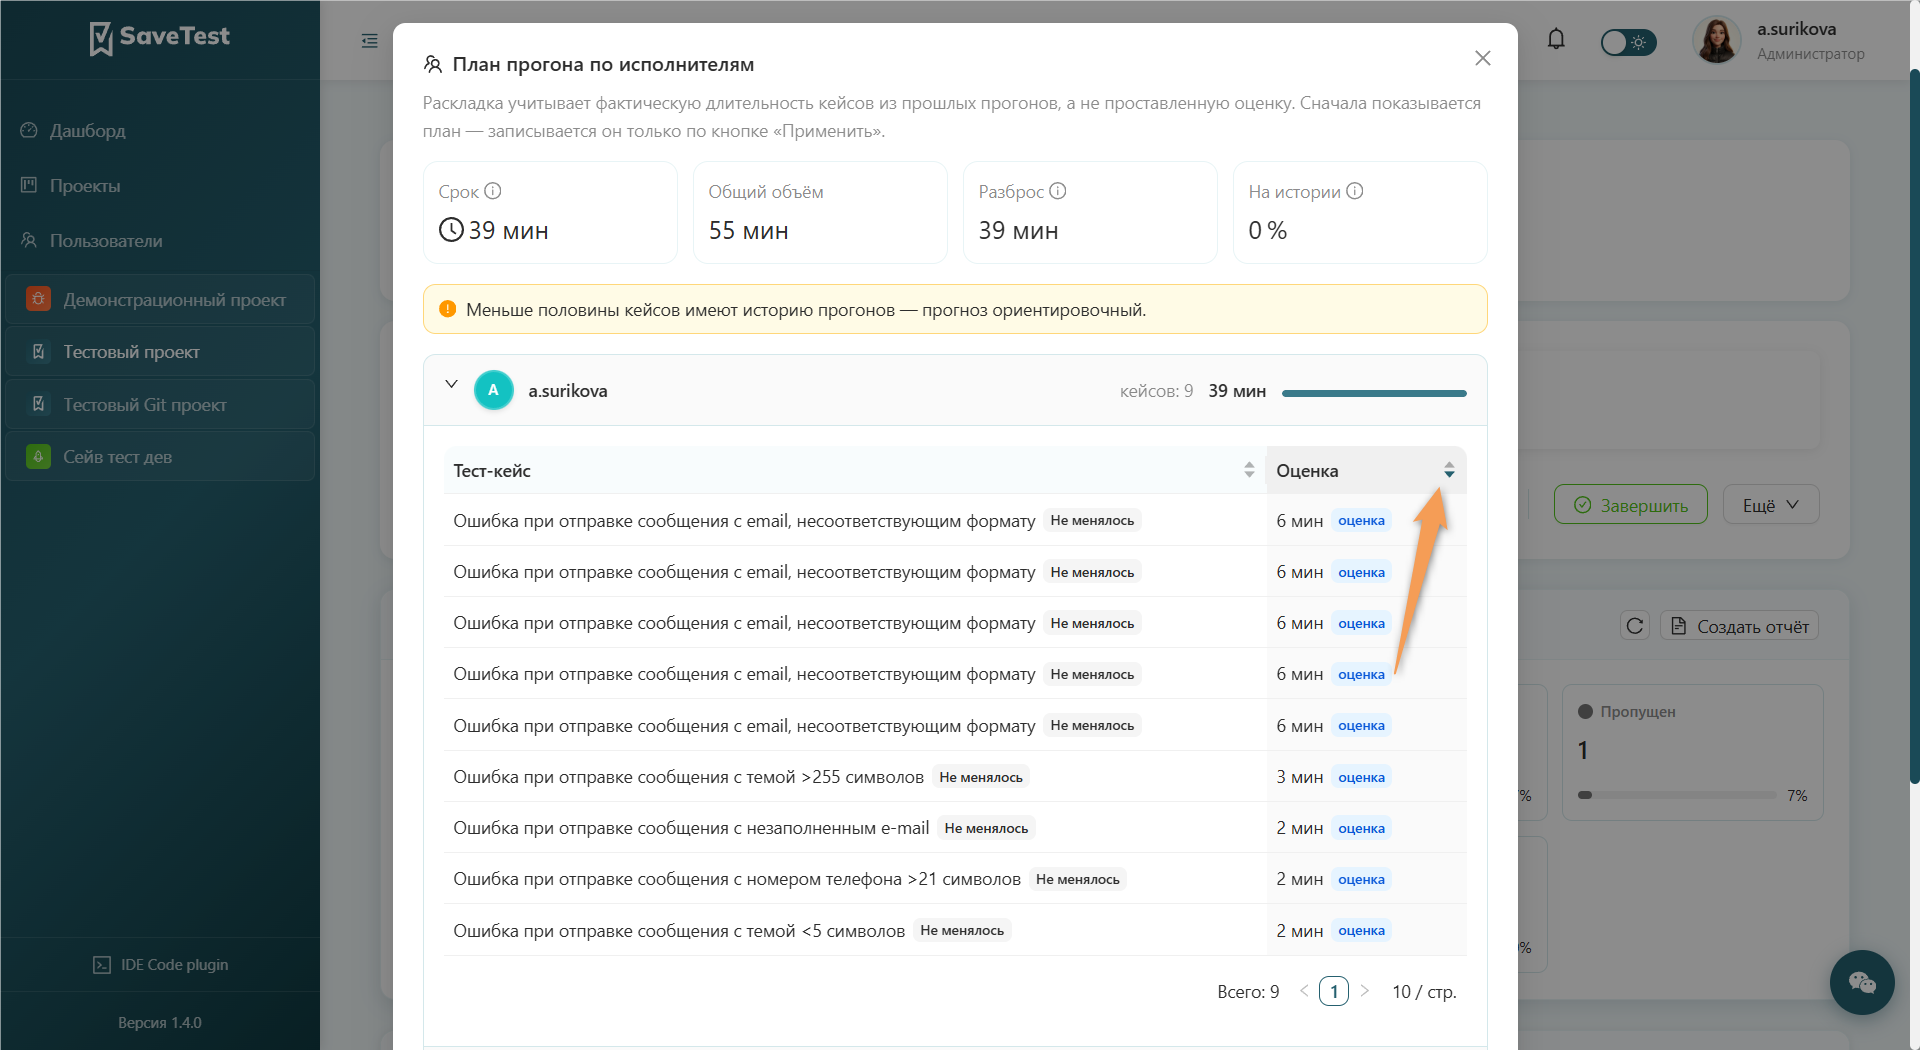Click Не менялось tag for телефона >21 символов
Screen dimensions: 1920x1050
[x=1078, y=879]
